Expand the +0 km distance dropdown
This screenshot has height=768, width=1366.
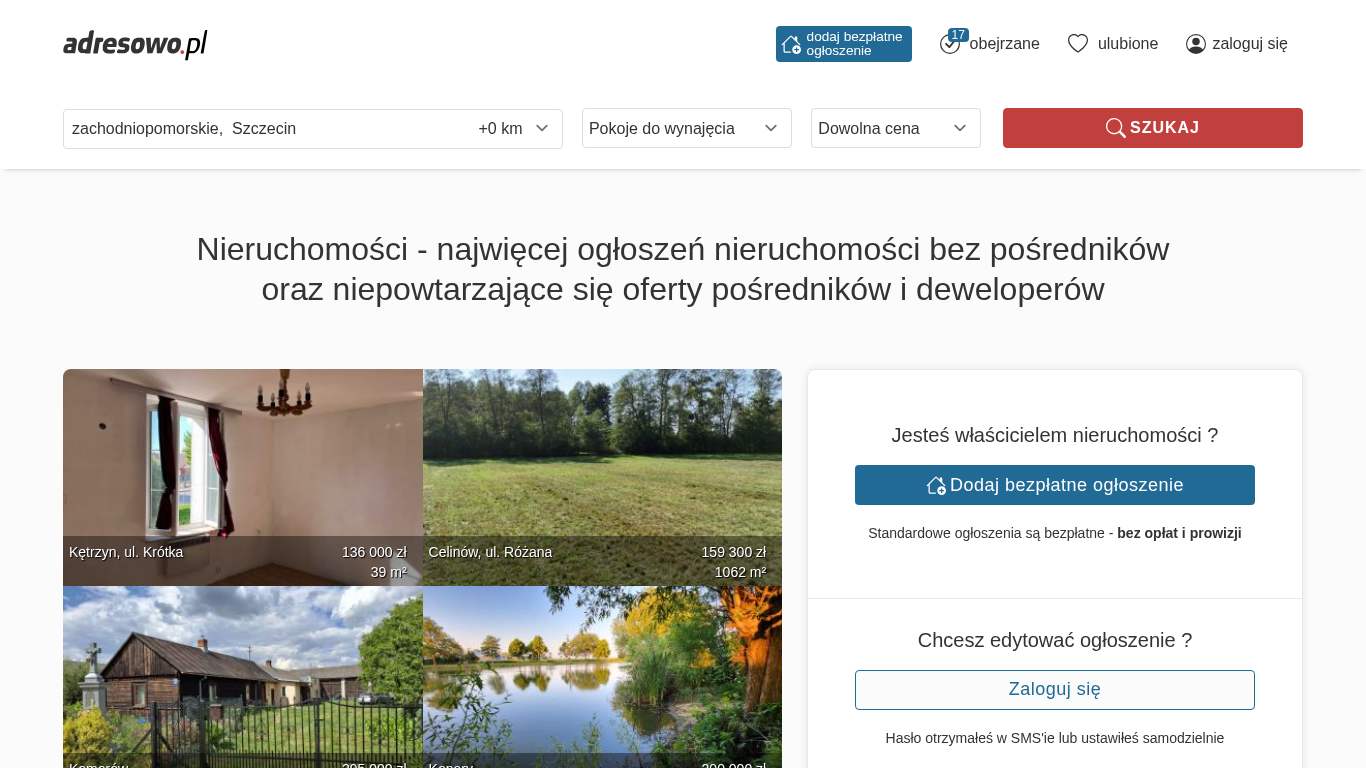(x=513, y=129)
